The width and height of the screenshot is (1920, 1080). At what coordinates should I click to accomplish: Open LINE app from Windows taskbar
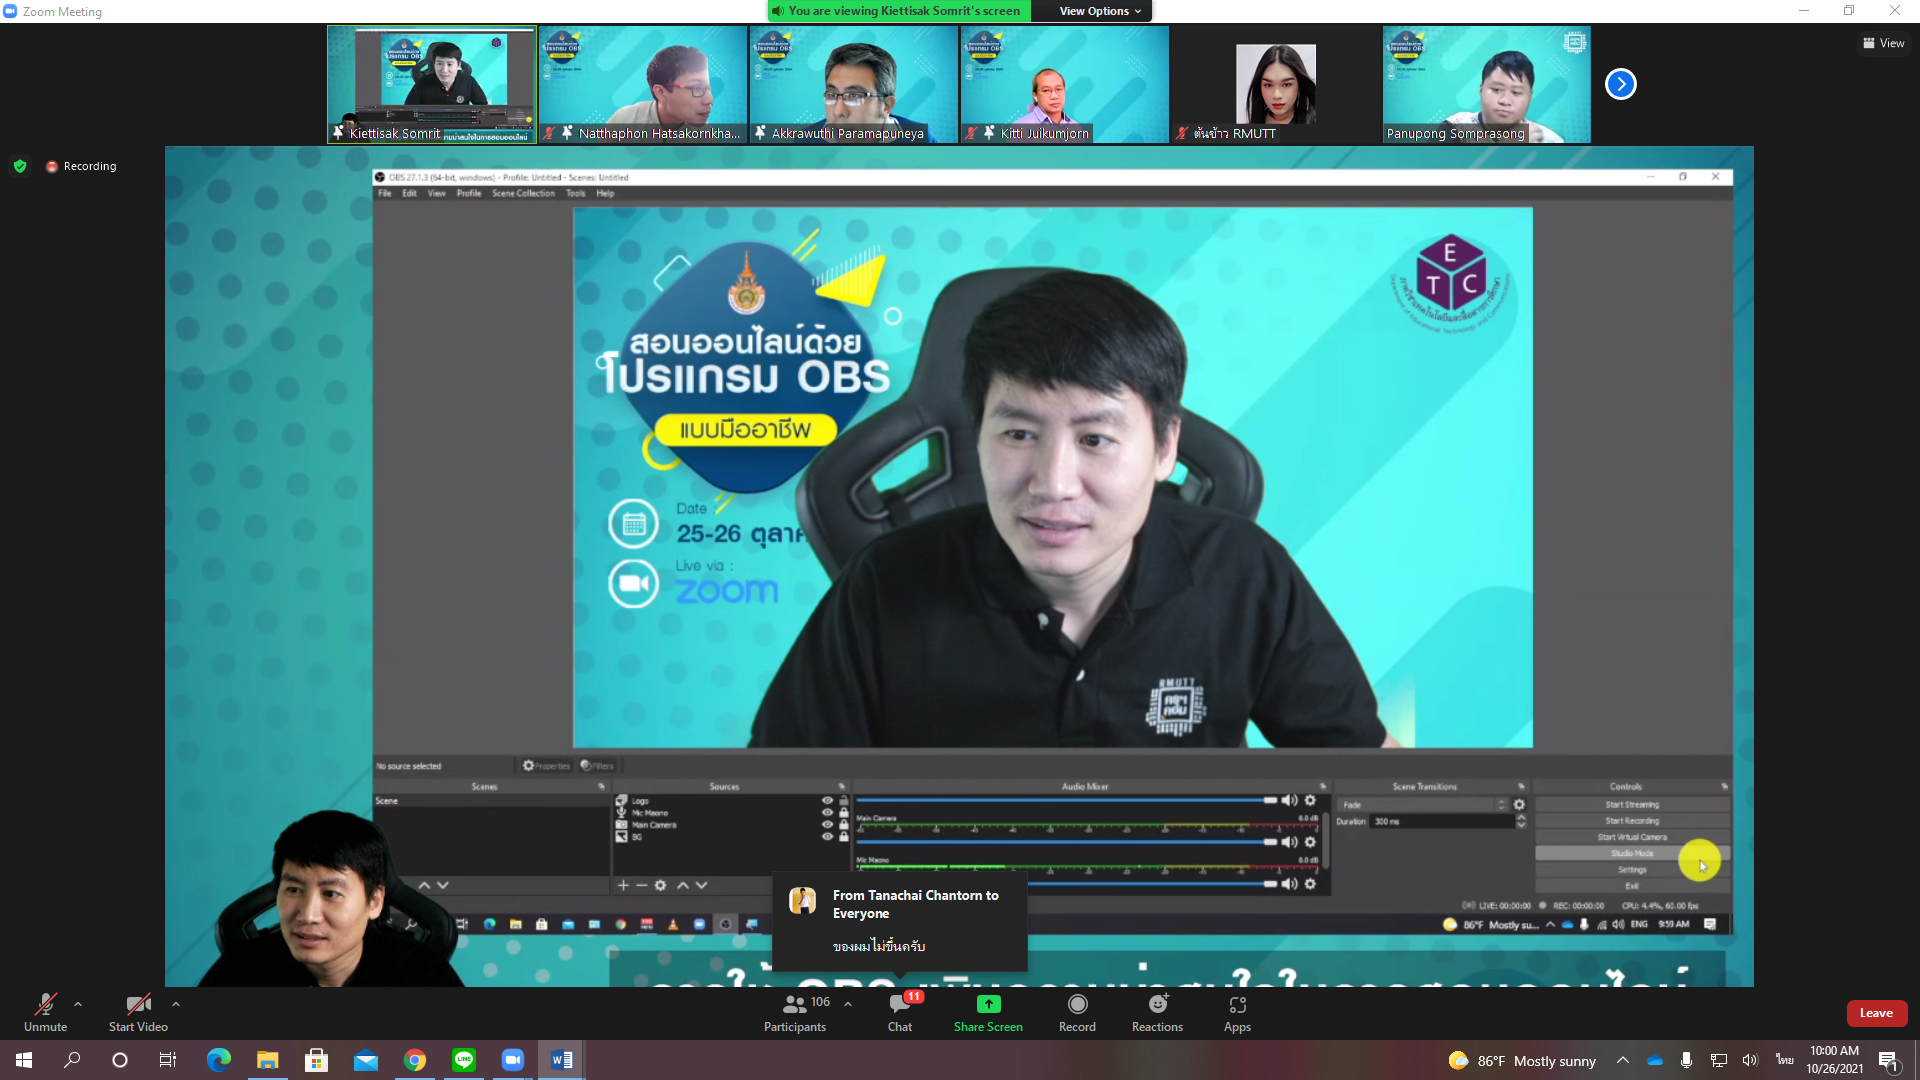click(463, 1060)
